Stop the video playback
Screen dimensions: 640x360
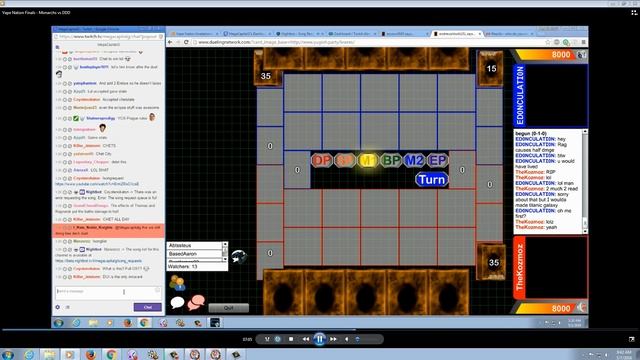(291, 339)
